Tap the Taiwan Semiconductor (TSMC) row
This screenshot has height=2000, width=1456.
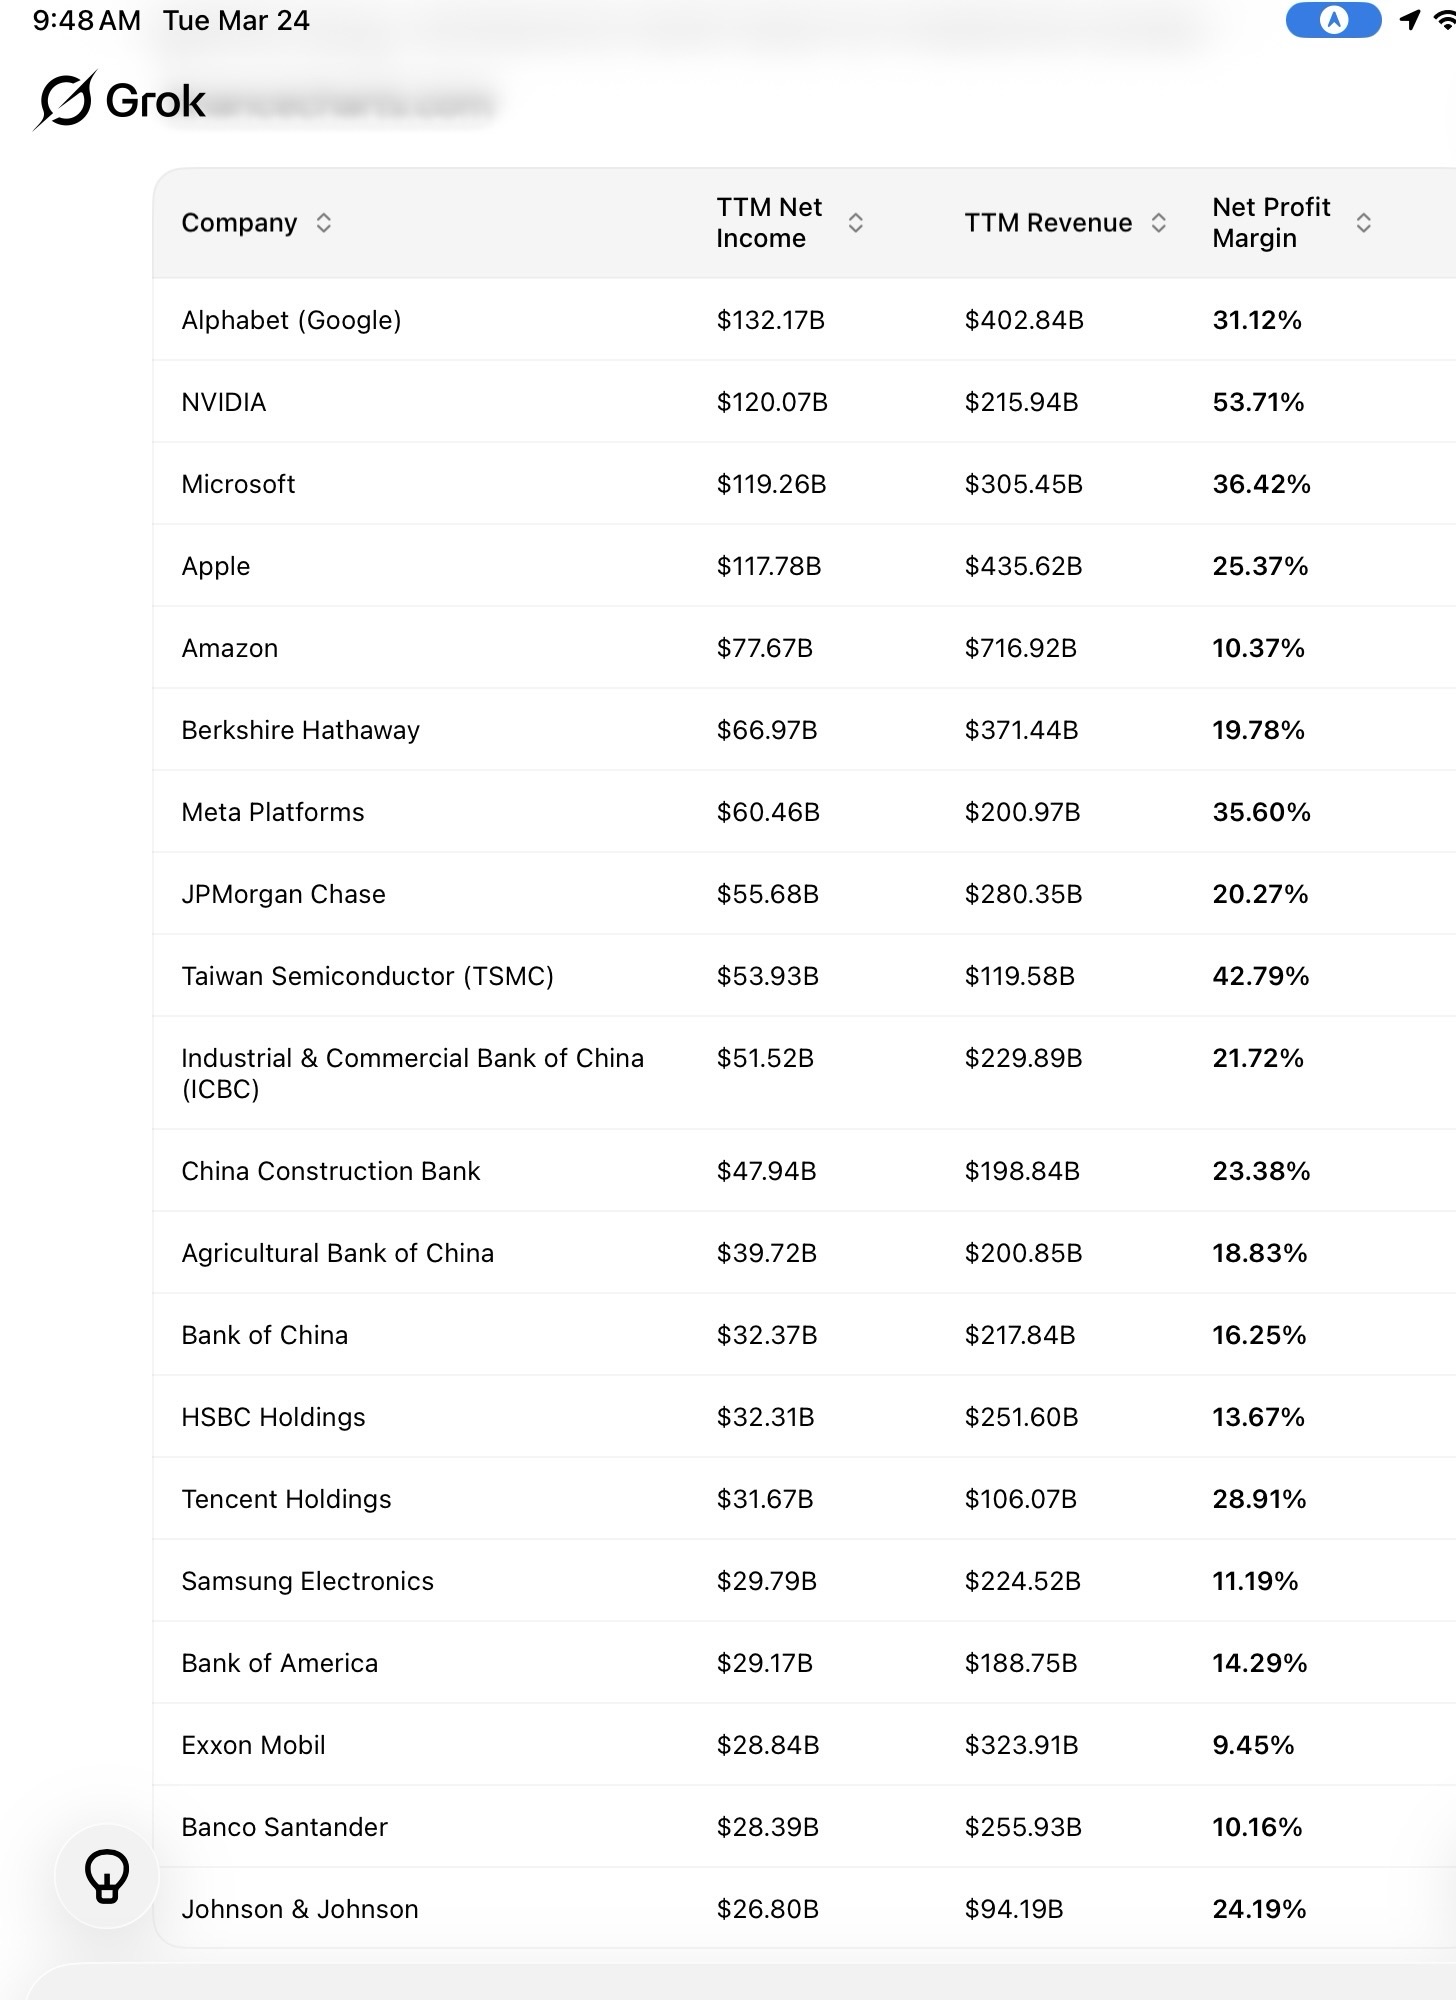pyautogui.click(x=367, y=976)
